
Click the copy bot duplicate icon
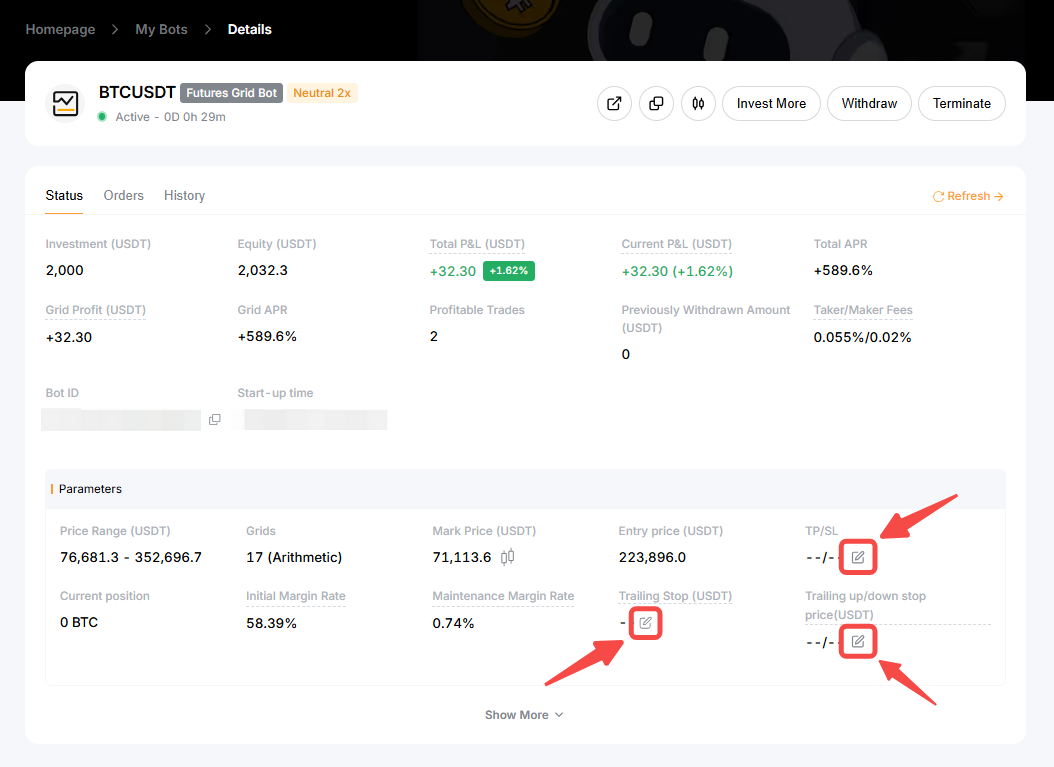click(656, 103)
